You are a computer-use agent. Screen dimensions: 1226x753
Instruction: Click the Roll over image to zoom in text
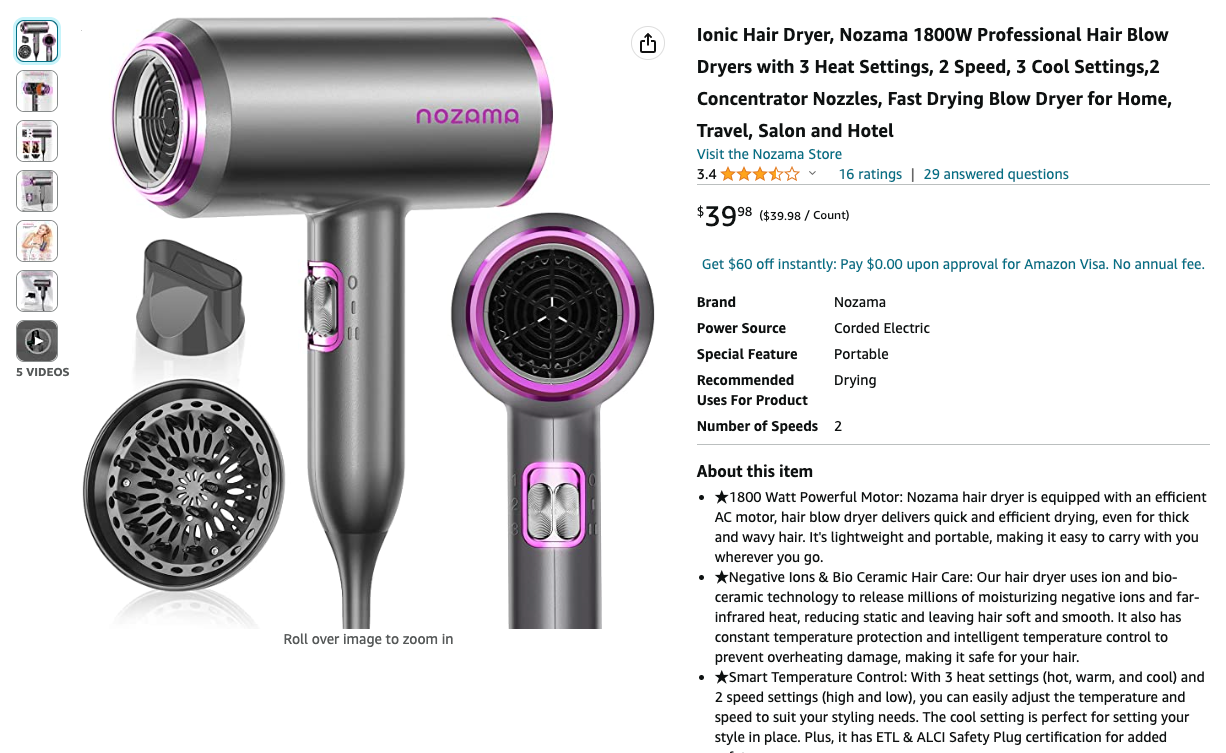tap(368, 639)
